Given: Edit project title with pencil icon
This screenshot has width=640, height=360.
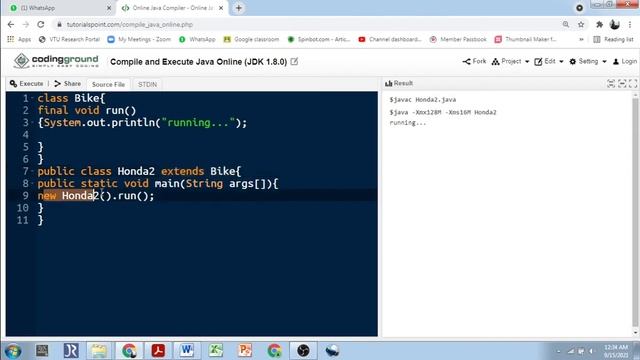Looking at the screenshot, I should pyautogui.click(x=294, y=62).
